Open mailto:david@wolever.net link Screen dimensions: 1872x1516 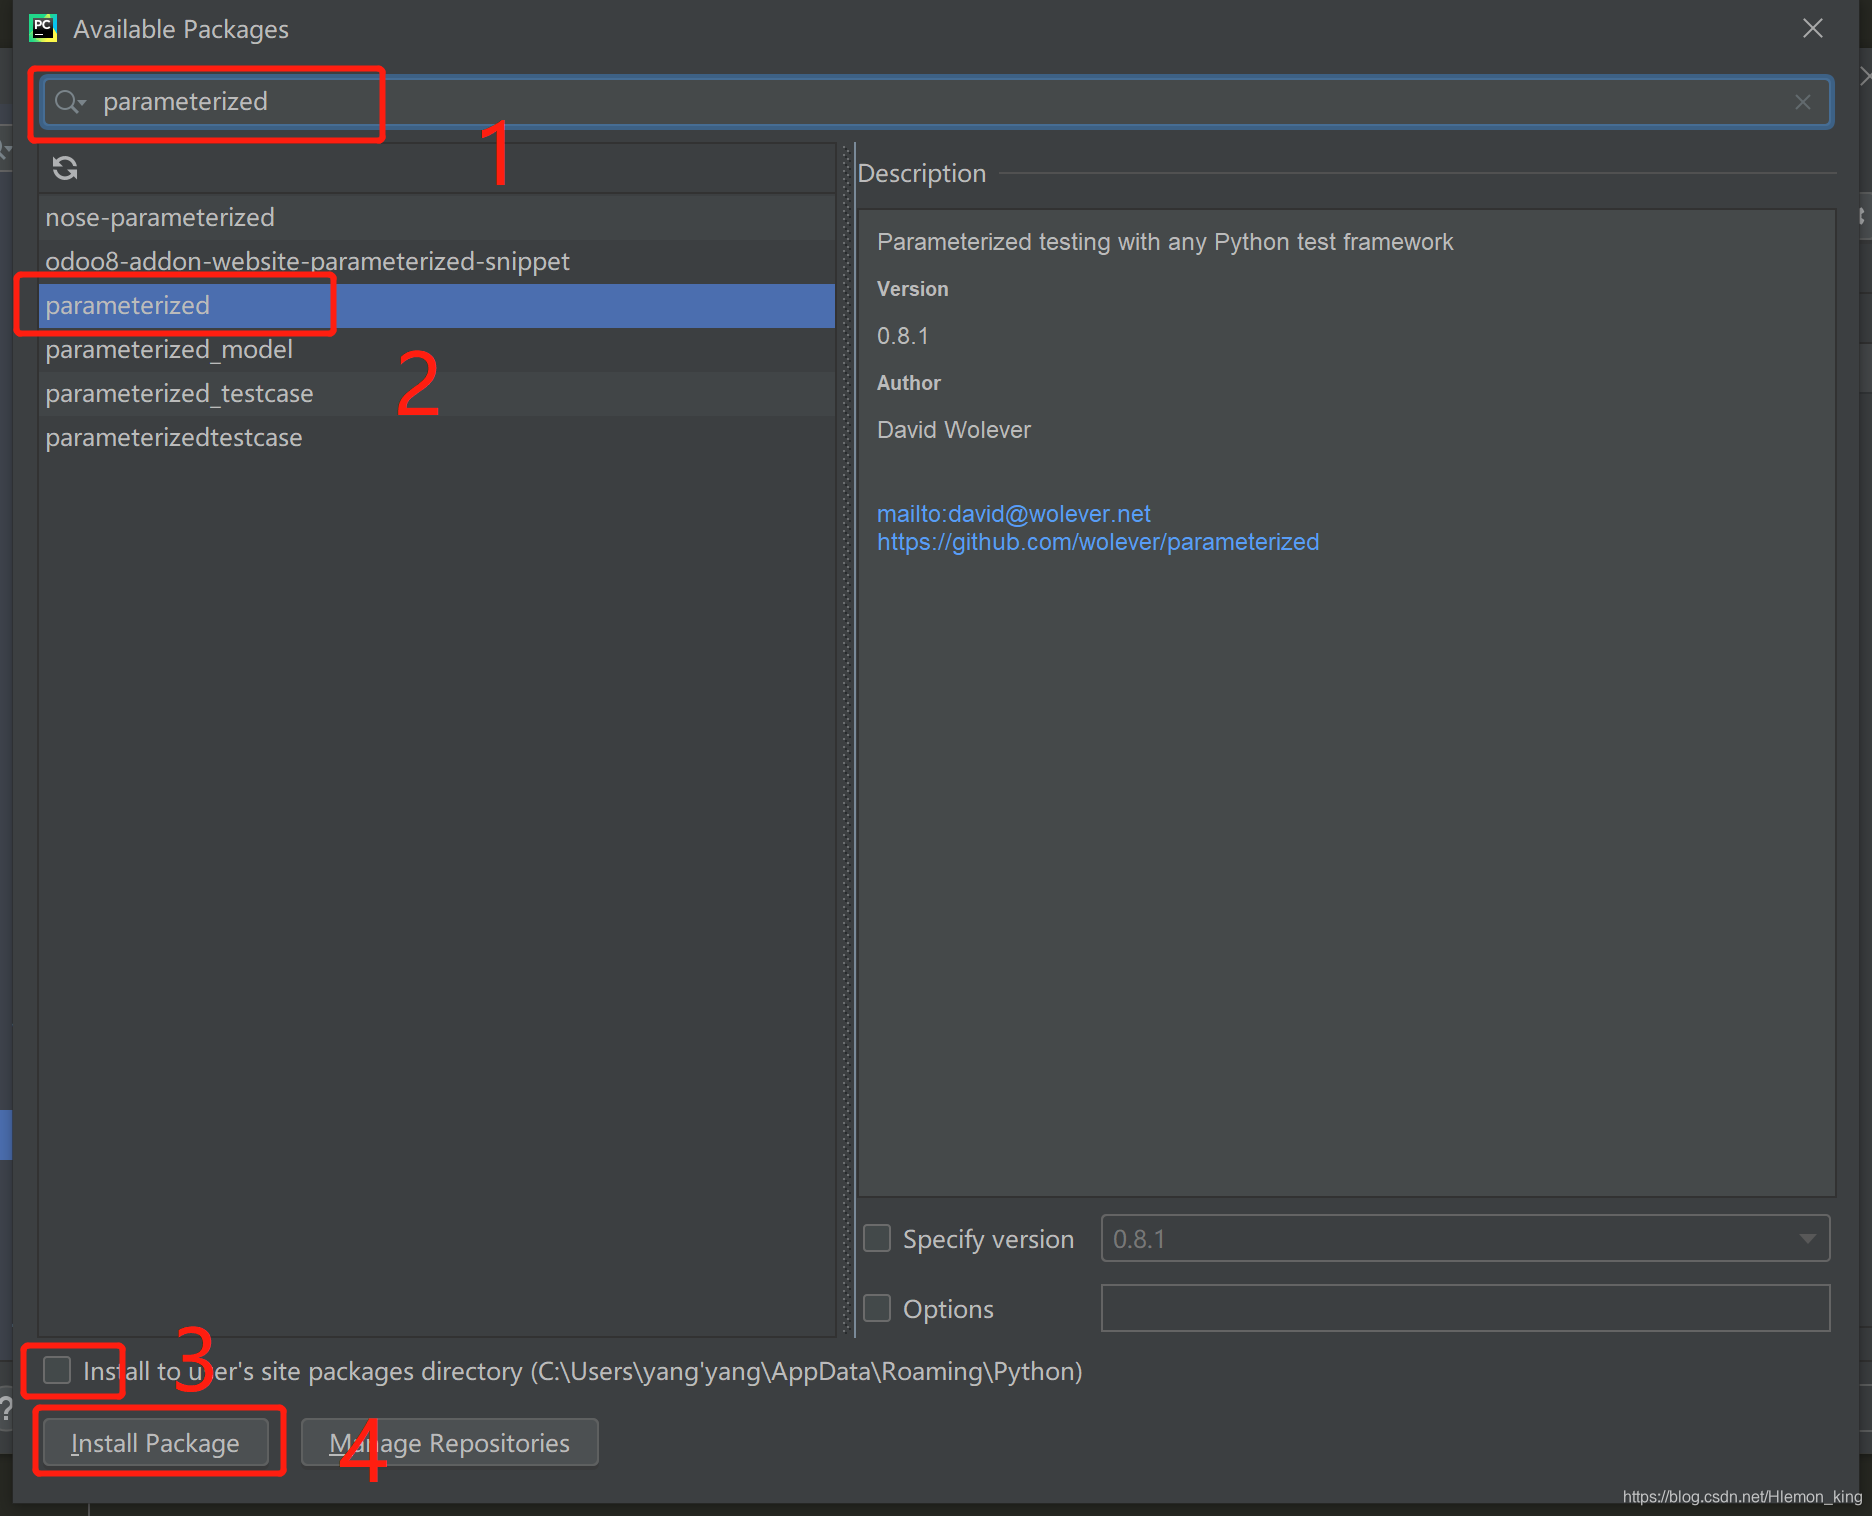coord(1013,514)
